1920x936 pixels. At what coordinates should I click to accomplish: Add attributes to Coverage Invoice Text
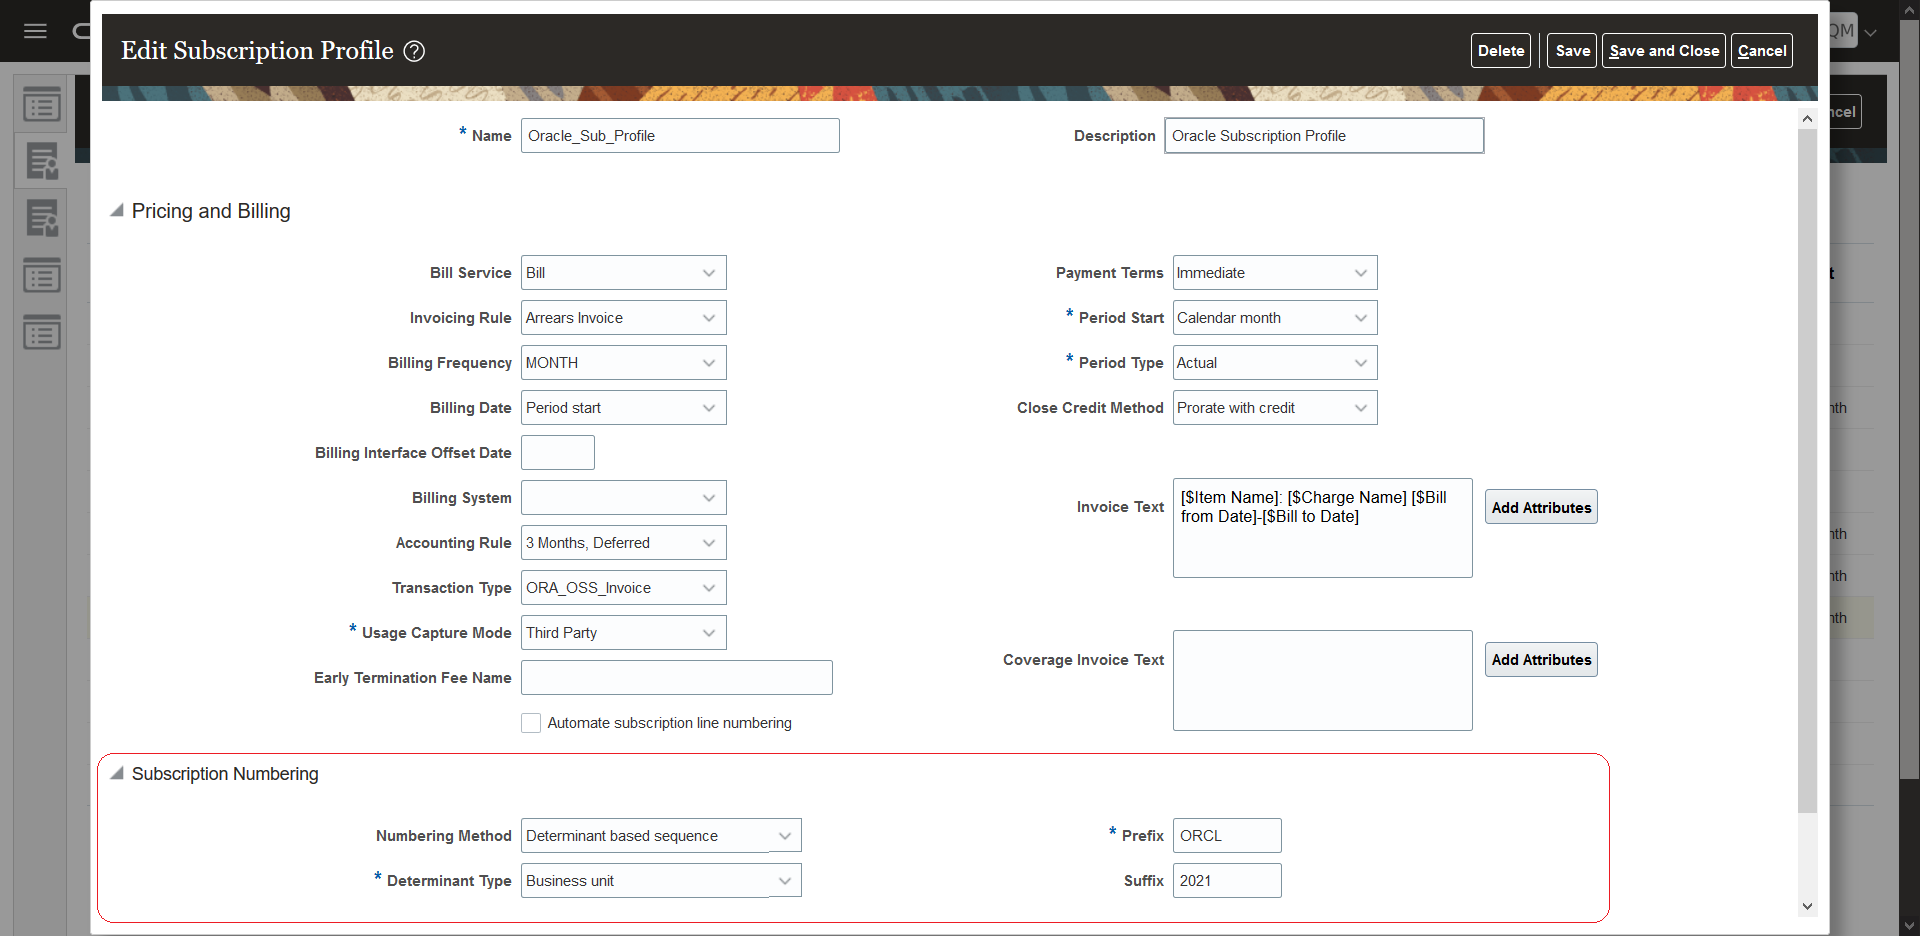click(1541, 659)
